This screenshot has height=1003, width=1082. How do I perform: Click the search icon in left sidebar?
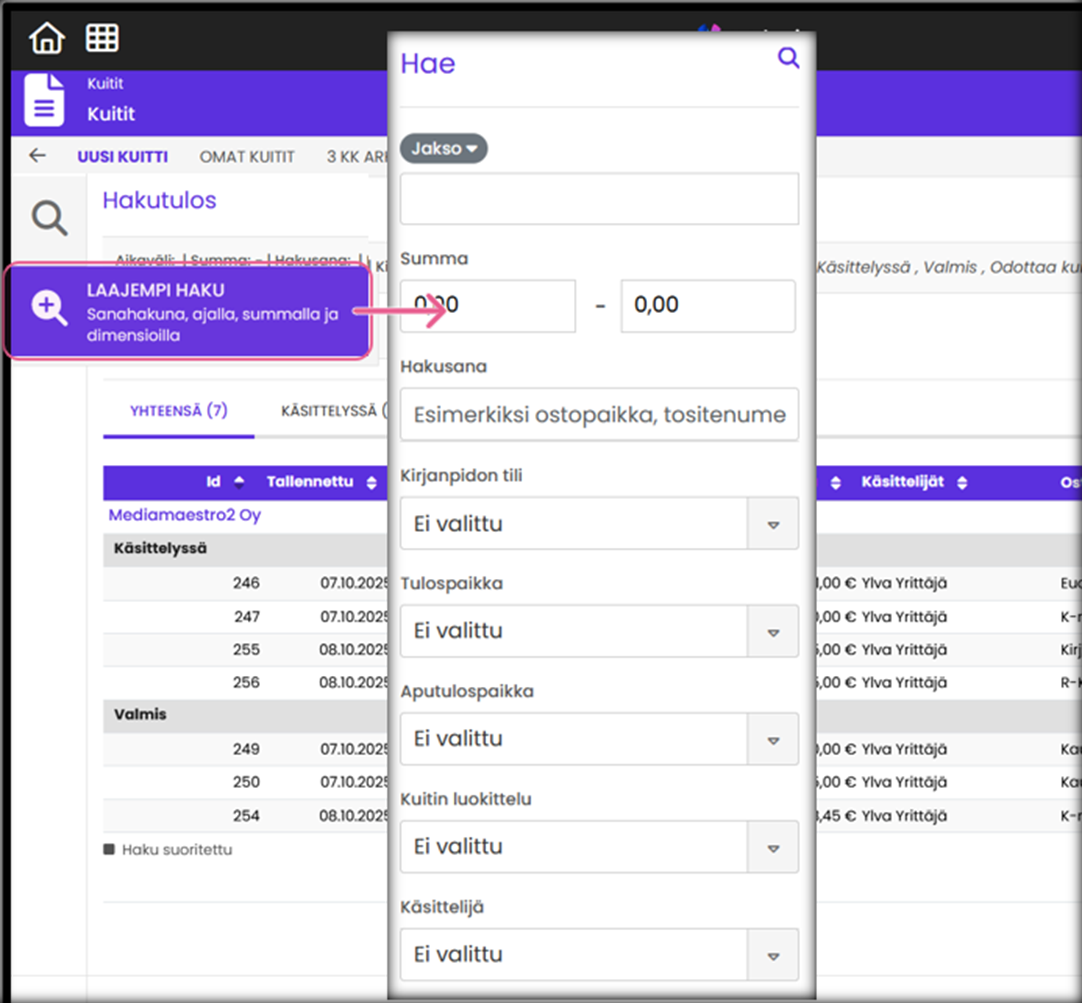(x=49, y=217)
